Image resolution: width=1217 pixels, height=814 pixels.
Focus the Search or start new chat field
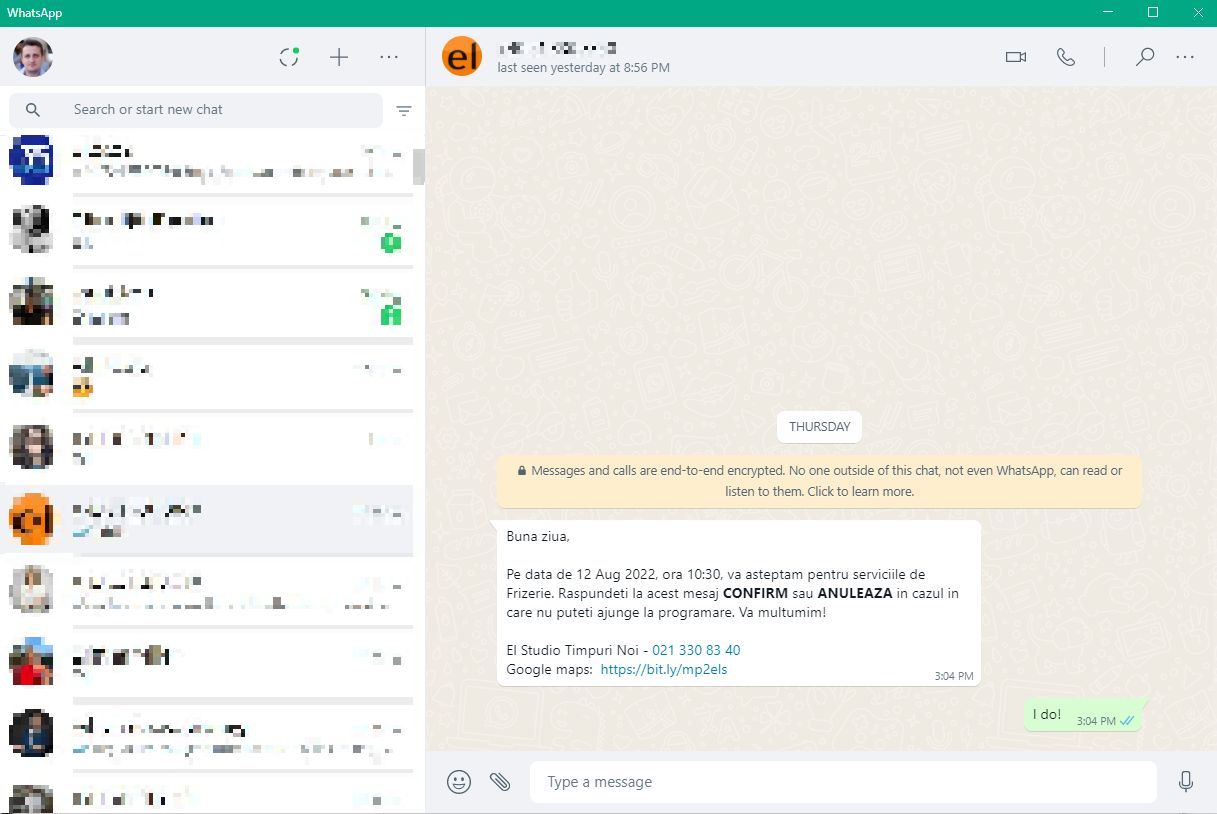click(x=196, y=110)
